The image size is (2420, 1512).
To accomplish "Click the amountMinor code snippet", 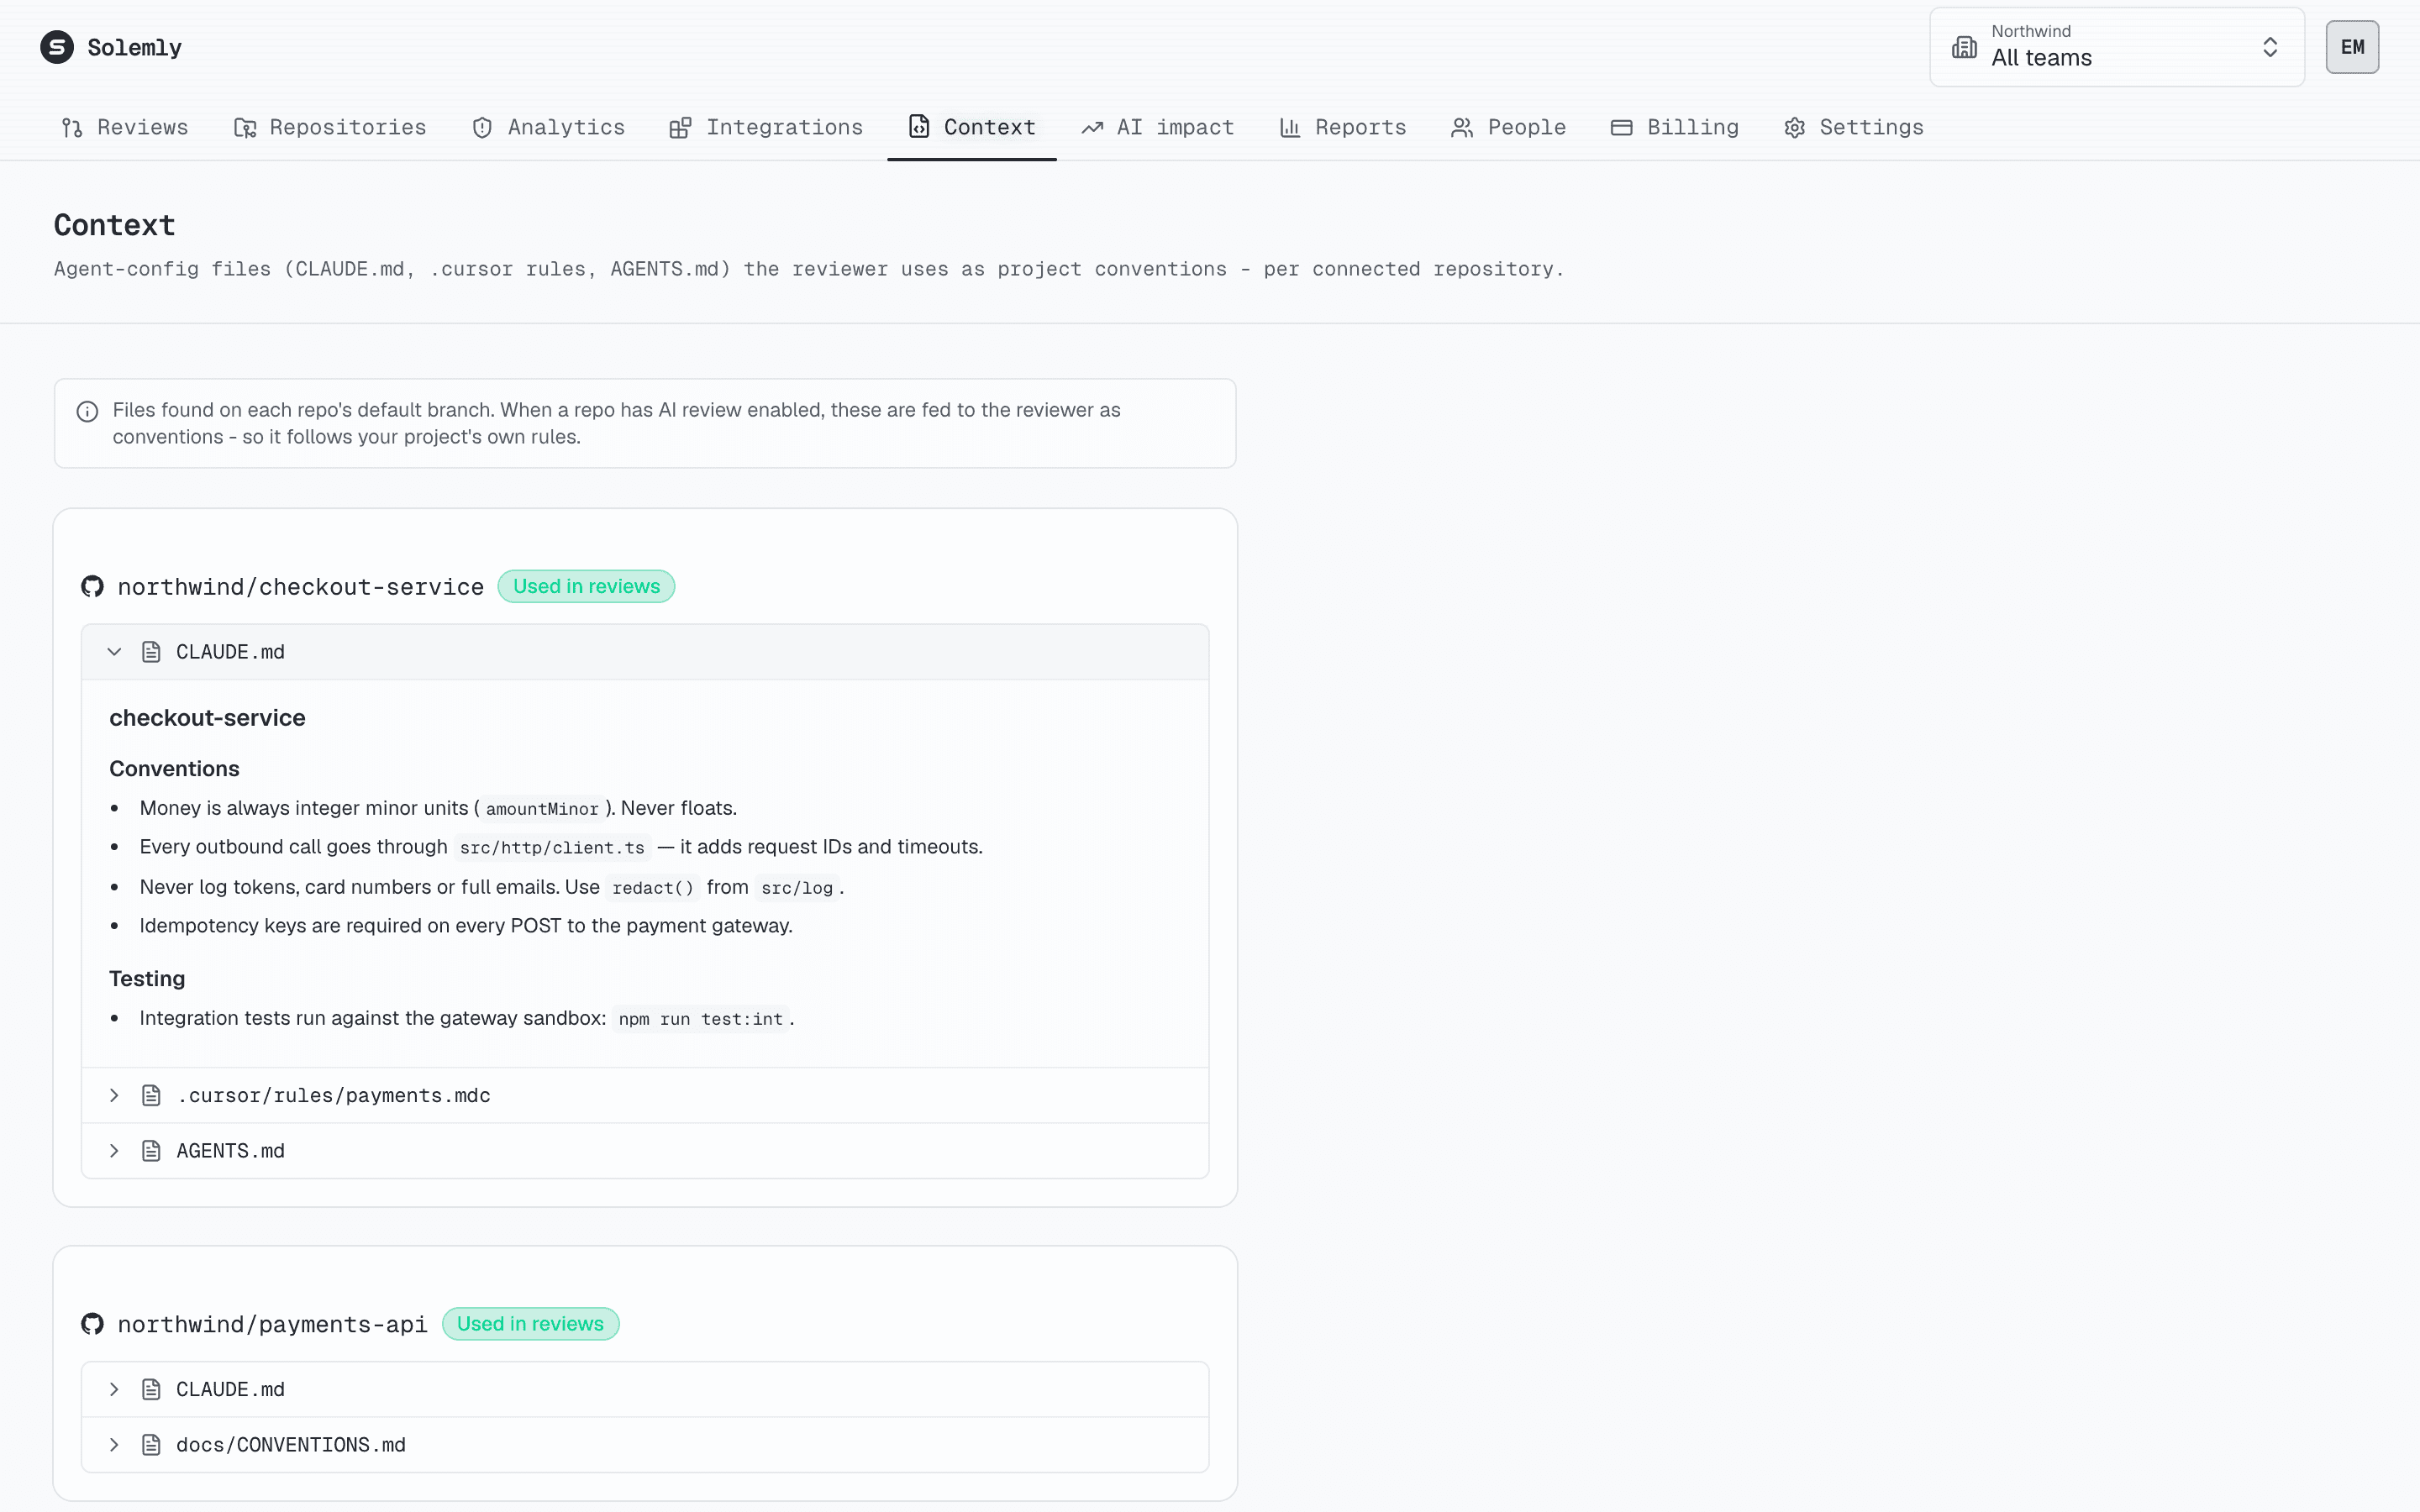I will (542, 809).
